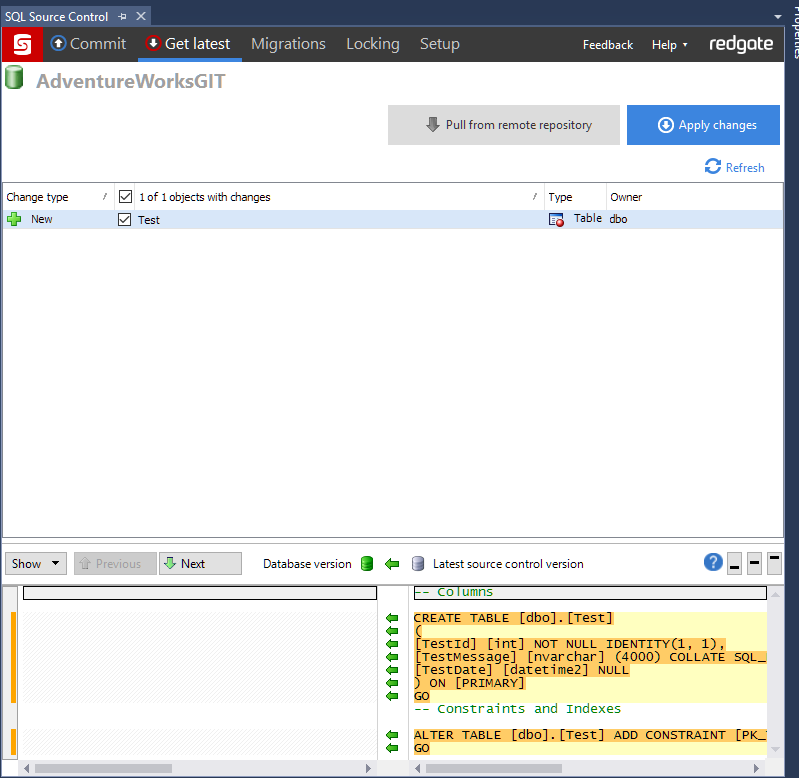Open the blue help question mark icon
Image resolution: width=799 pixels, height=778 pixels.
713,562
